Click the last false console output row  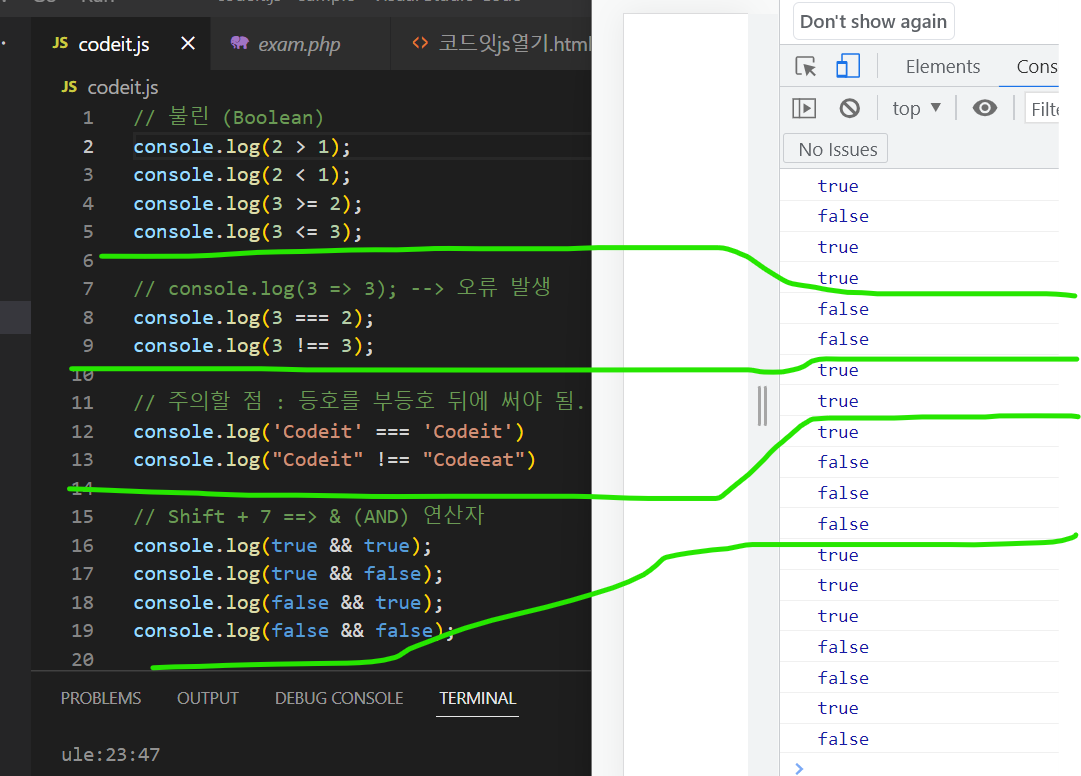(x=919, y=739)
